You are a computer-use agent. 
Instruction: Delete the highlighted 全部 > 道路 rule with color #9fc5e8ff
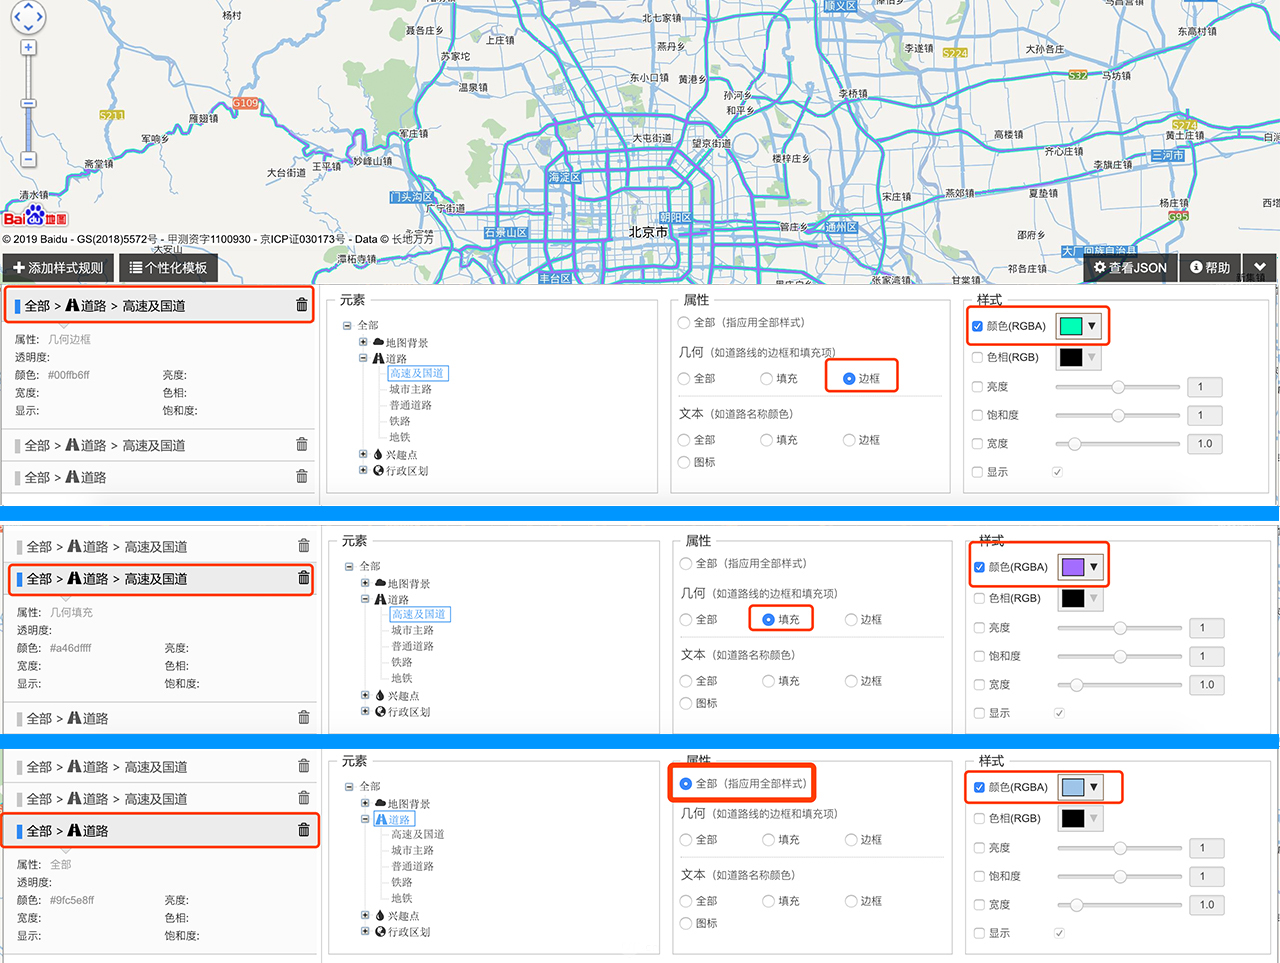coord(304,830)
